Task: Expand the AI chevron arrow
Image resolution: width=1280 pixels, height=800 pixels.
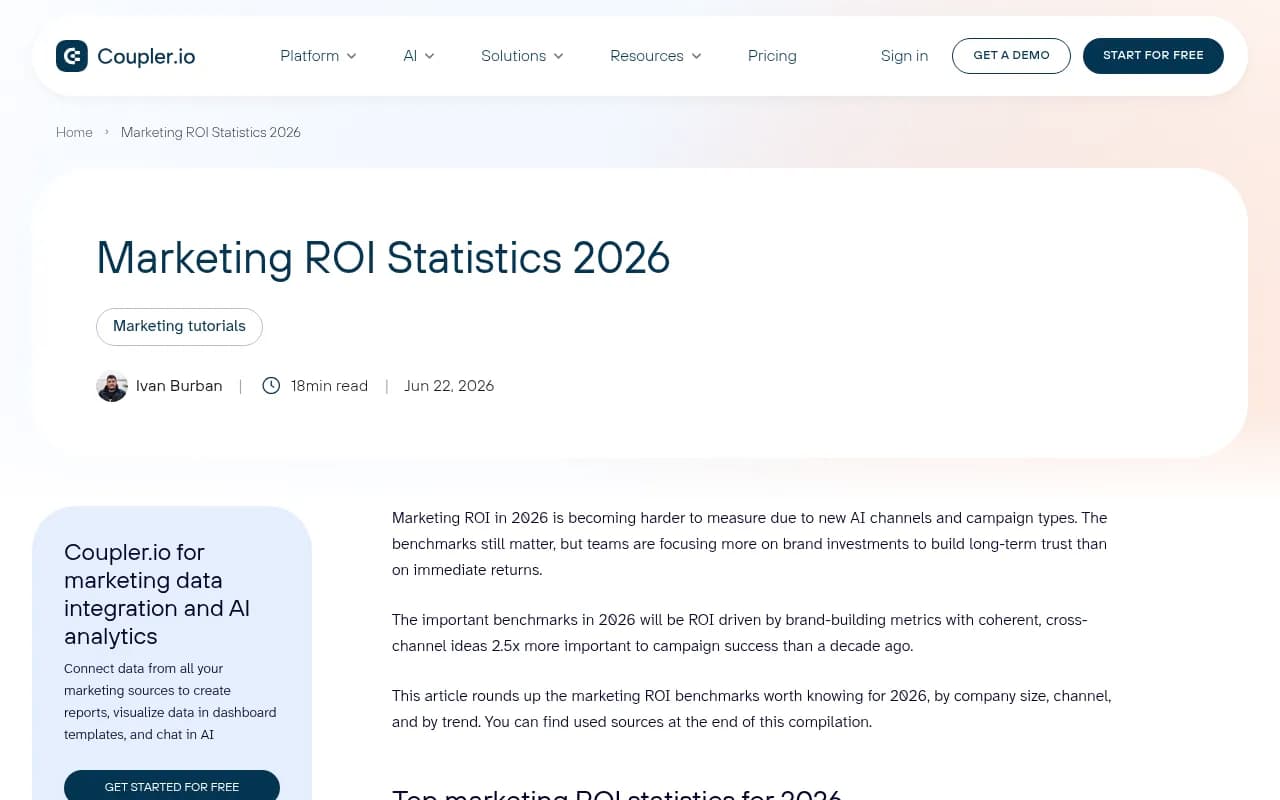Action: pyautogui.click(x=429, y=56)
